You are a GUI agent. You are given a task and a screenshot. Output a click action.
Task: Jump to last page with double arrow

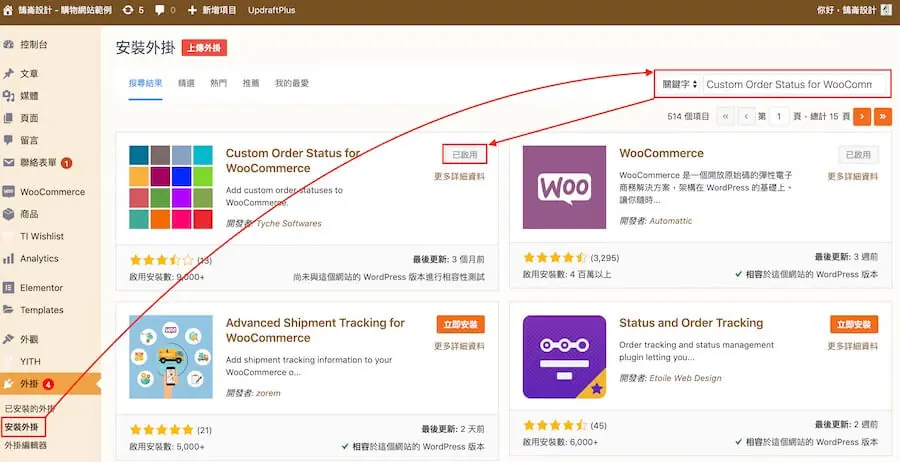883,117
